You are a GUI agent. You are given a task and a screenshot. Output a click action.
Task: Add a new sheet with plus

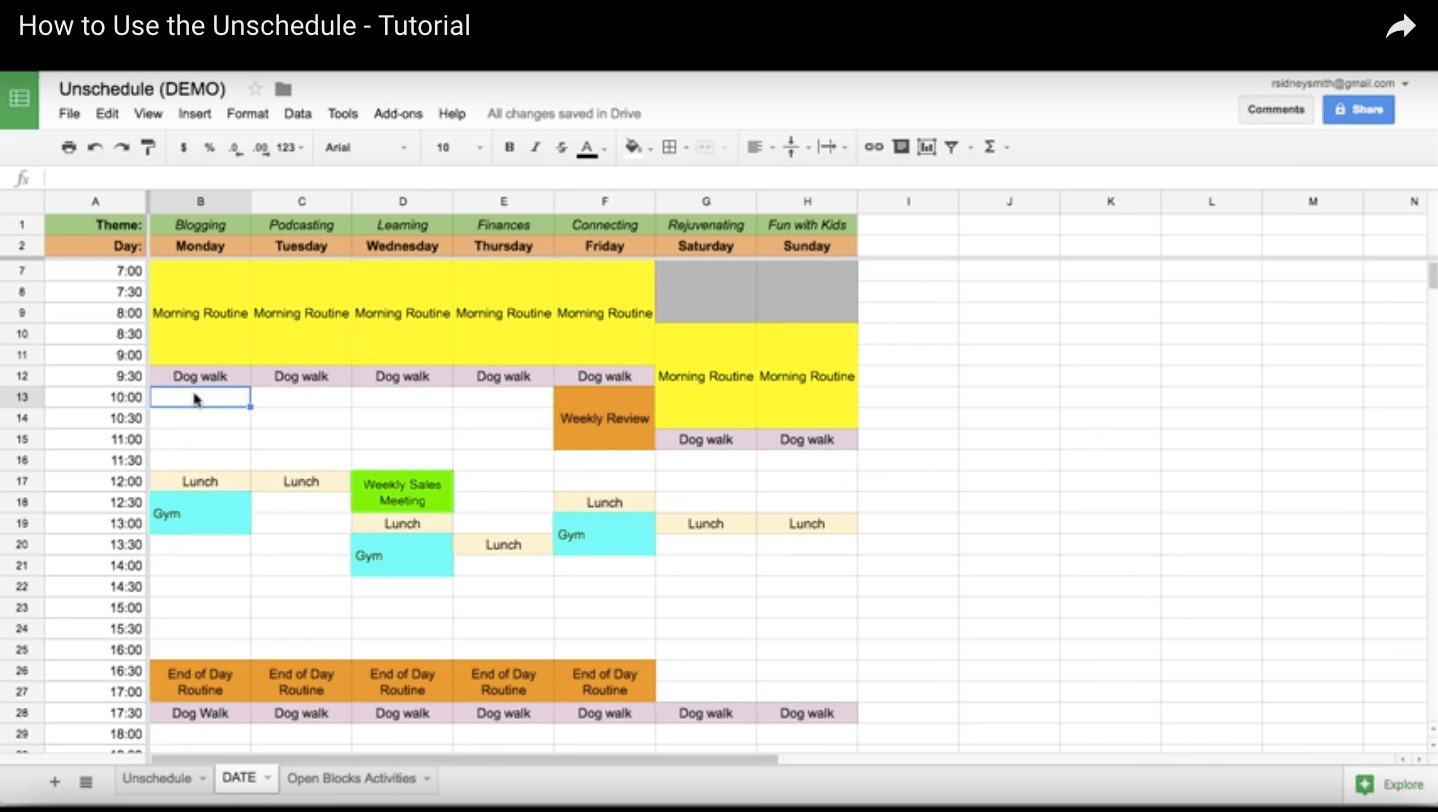point(55,781)
